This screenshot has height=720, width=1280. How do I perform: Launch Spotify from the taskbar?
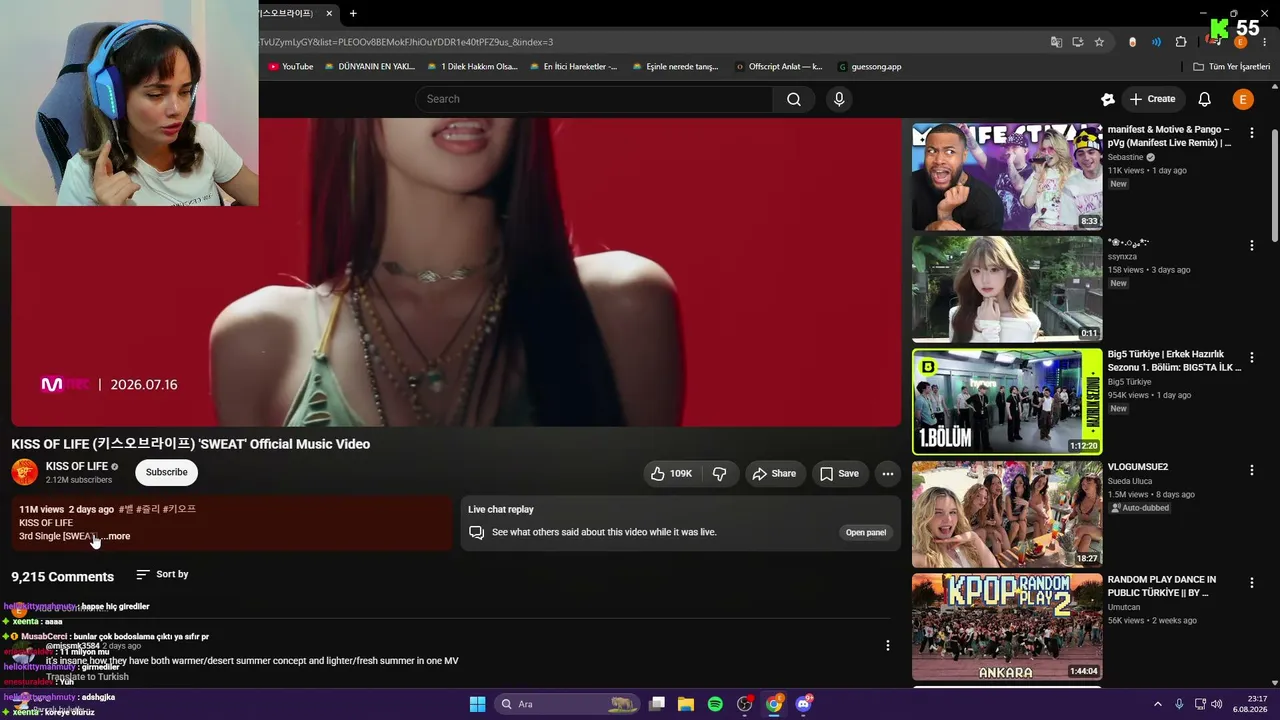pos(715,704)
